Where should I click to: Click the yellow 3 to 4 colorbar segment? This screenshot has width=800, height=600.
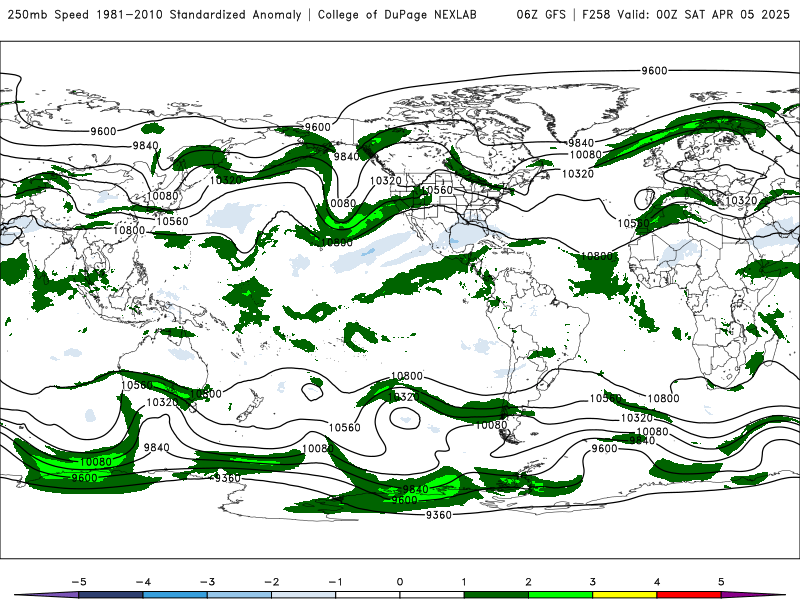[624, 595]
